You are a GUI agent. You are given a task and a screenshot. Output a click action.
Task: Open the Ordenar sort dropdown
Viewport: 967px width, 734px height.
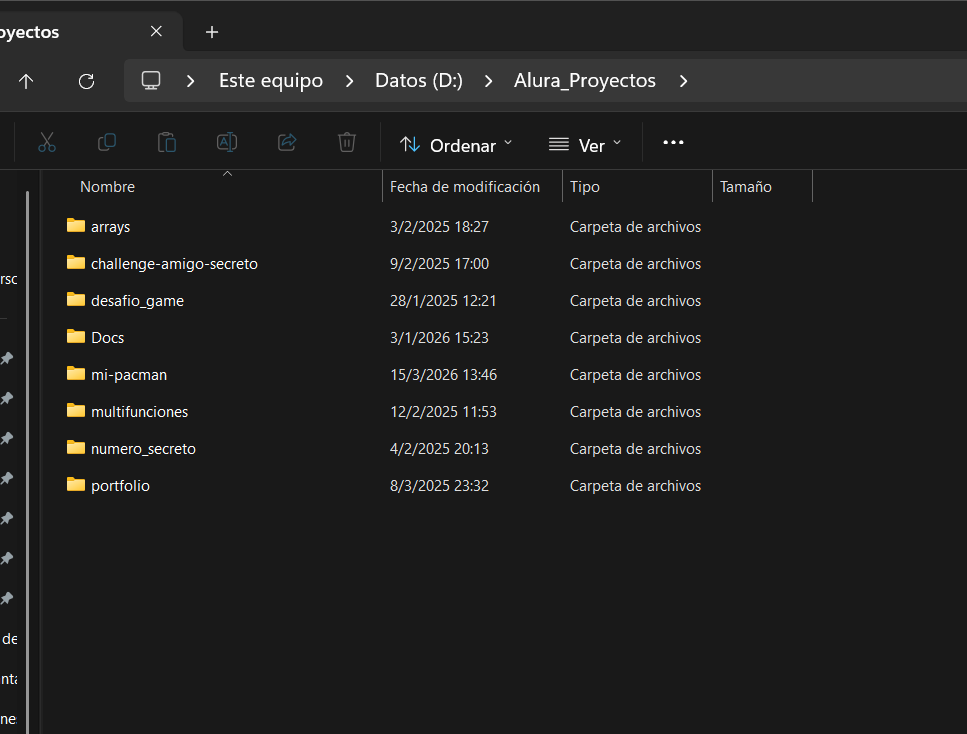point(456,145)
